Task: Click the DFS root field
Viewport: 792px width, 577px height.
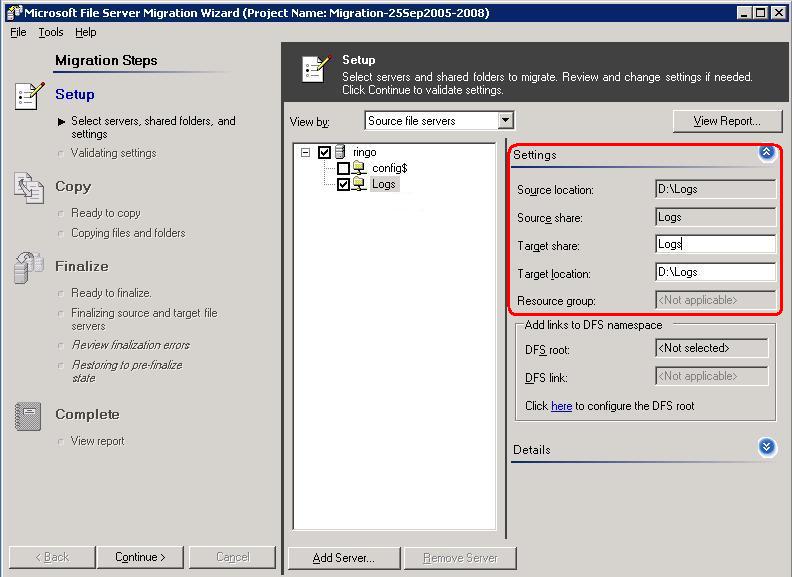Action: [711, 348]
